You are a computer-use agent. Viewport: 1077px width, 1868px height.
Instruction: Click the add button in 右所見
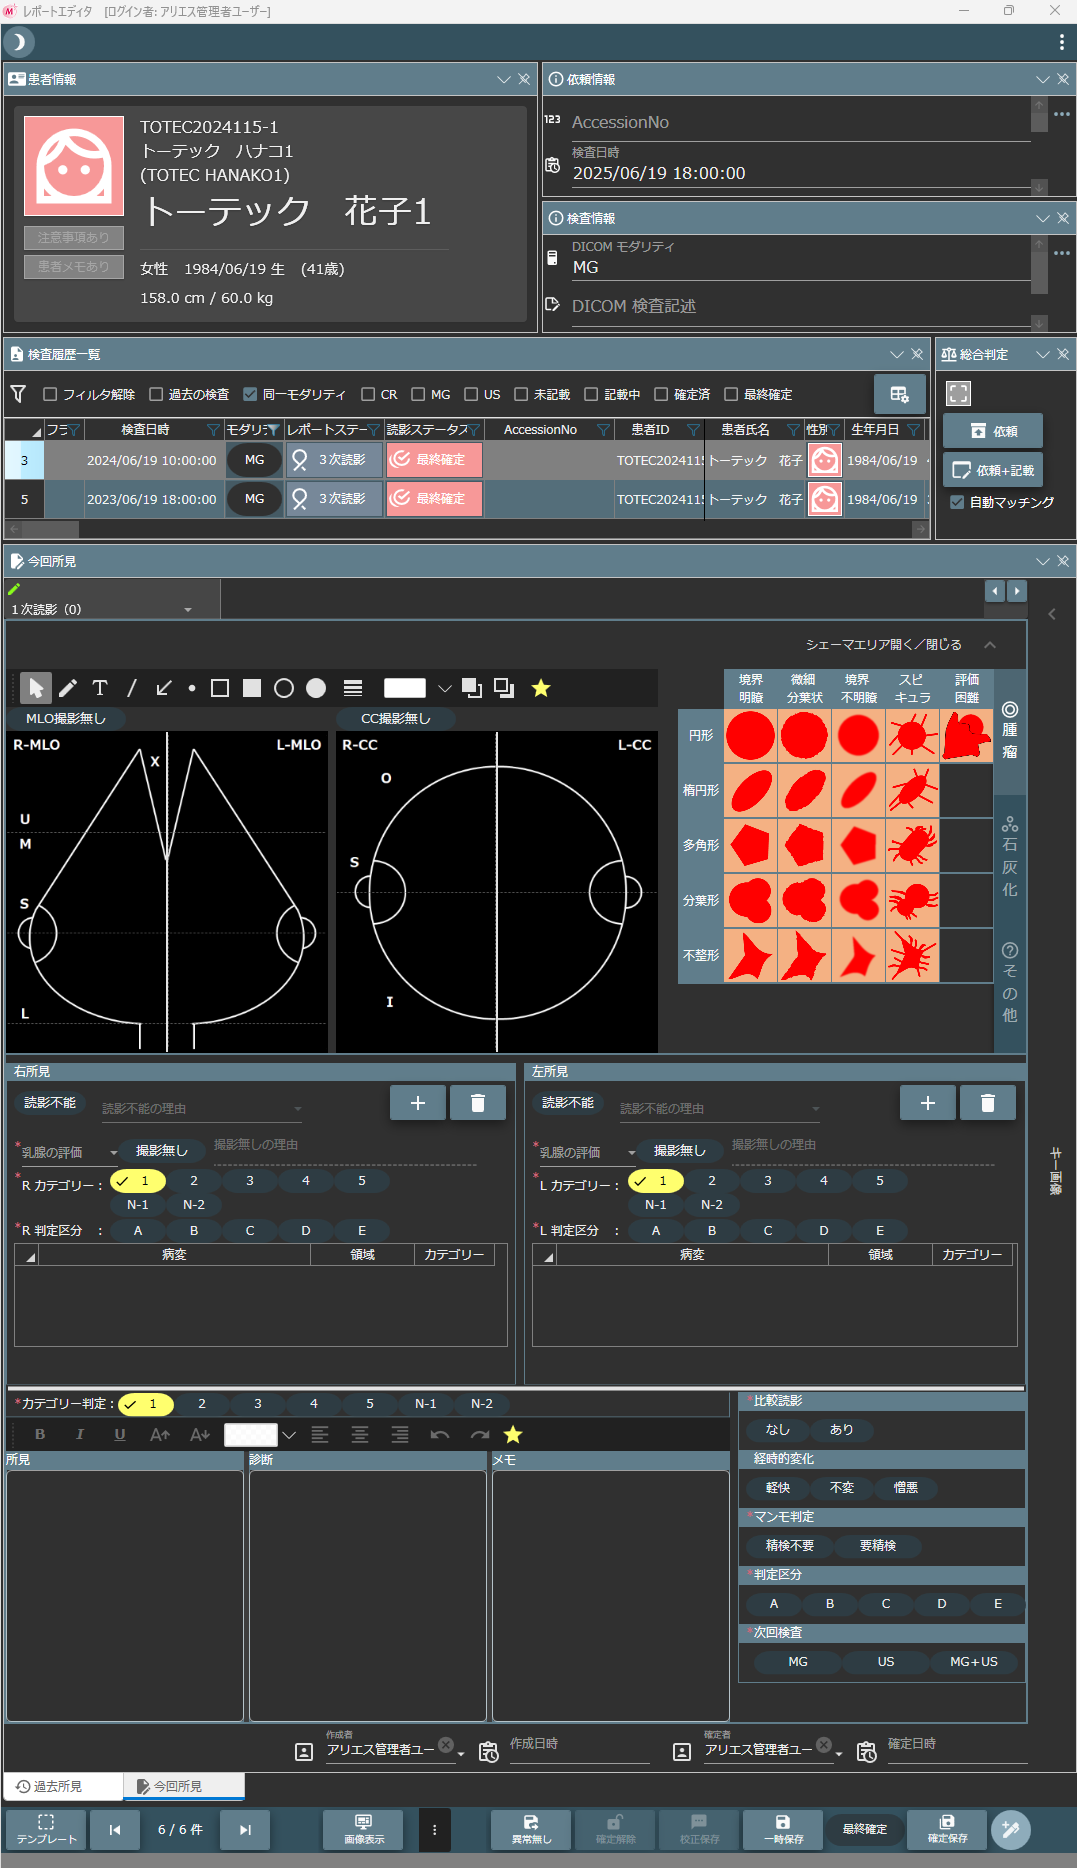click(x=418, y=1102)
